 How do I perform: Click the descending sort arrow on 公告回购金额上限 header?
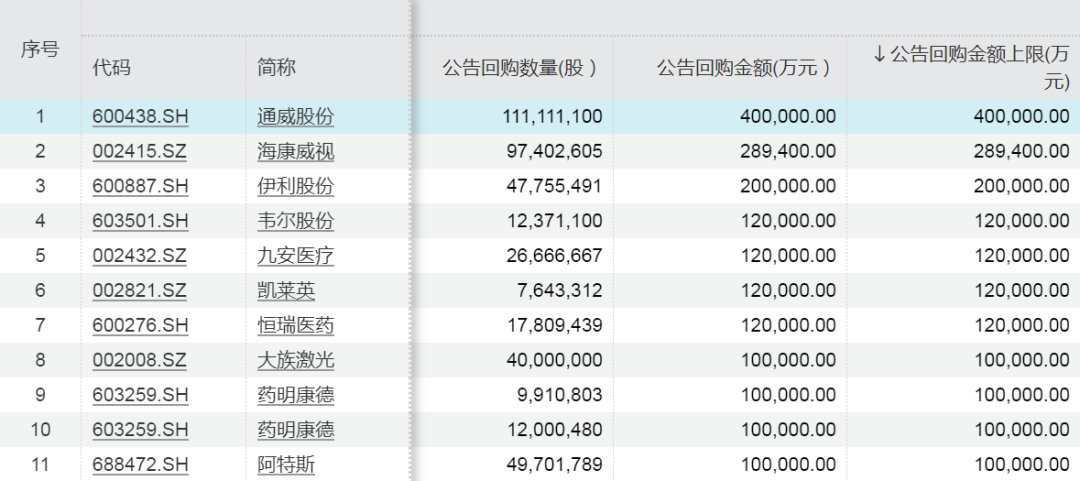pos(880,55)
